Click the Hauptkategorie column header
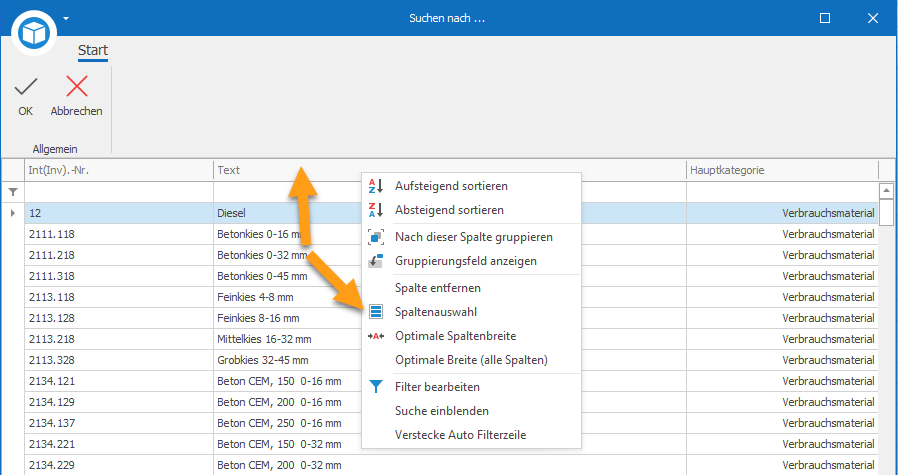898x475 pixels. coord(782,170)
